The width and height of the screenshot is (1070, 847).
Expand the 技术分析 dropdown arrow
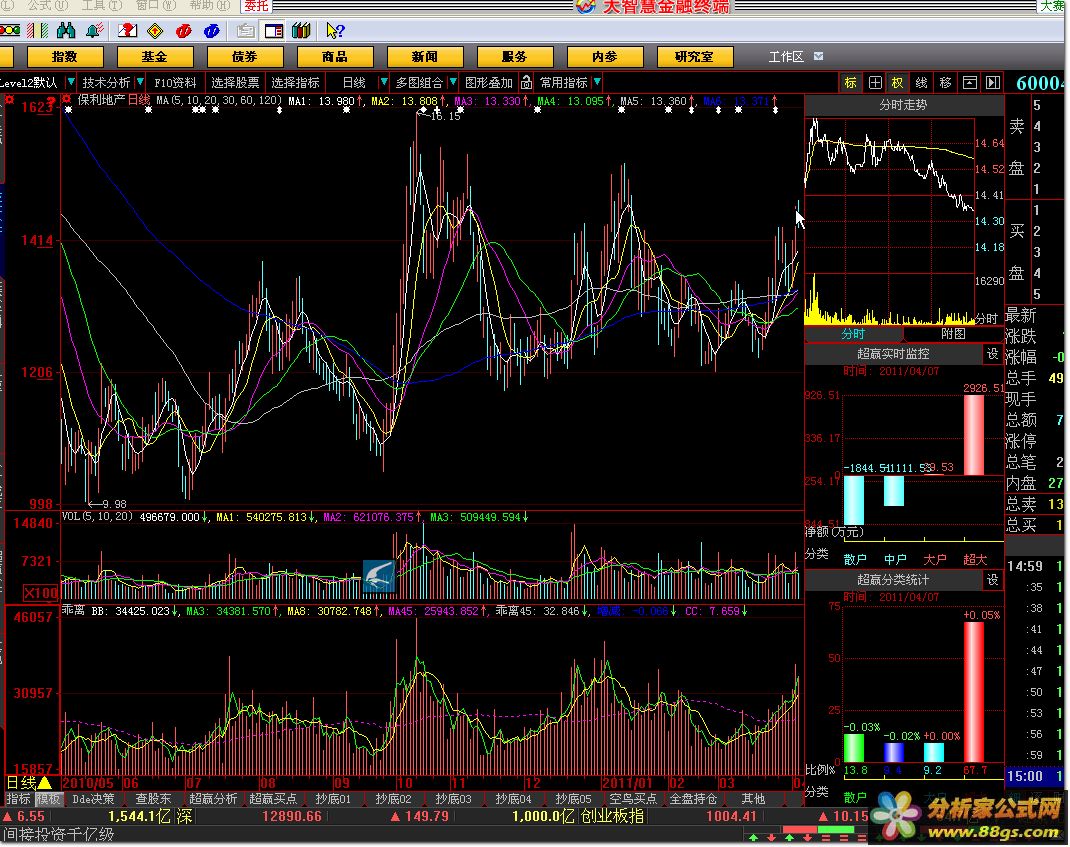(x=140, y=83)
